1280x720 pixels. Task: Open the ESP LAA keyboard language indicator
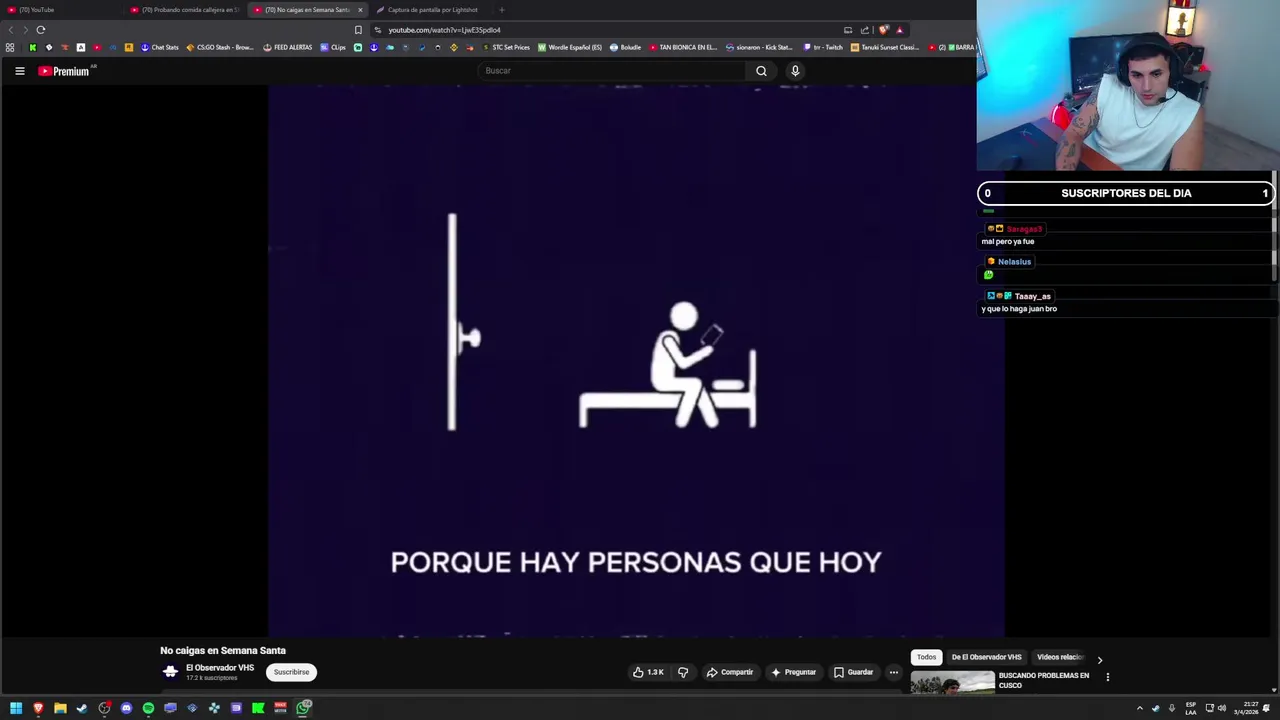coord(1191,708)
